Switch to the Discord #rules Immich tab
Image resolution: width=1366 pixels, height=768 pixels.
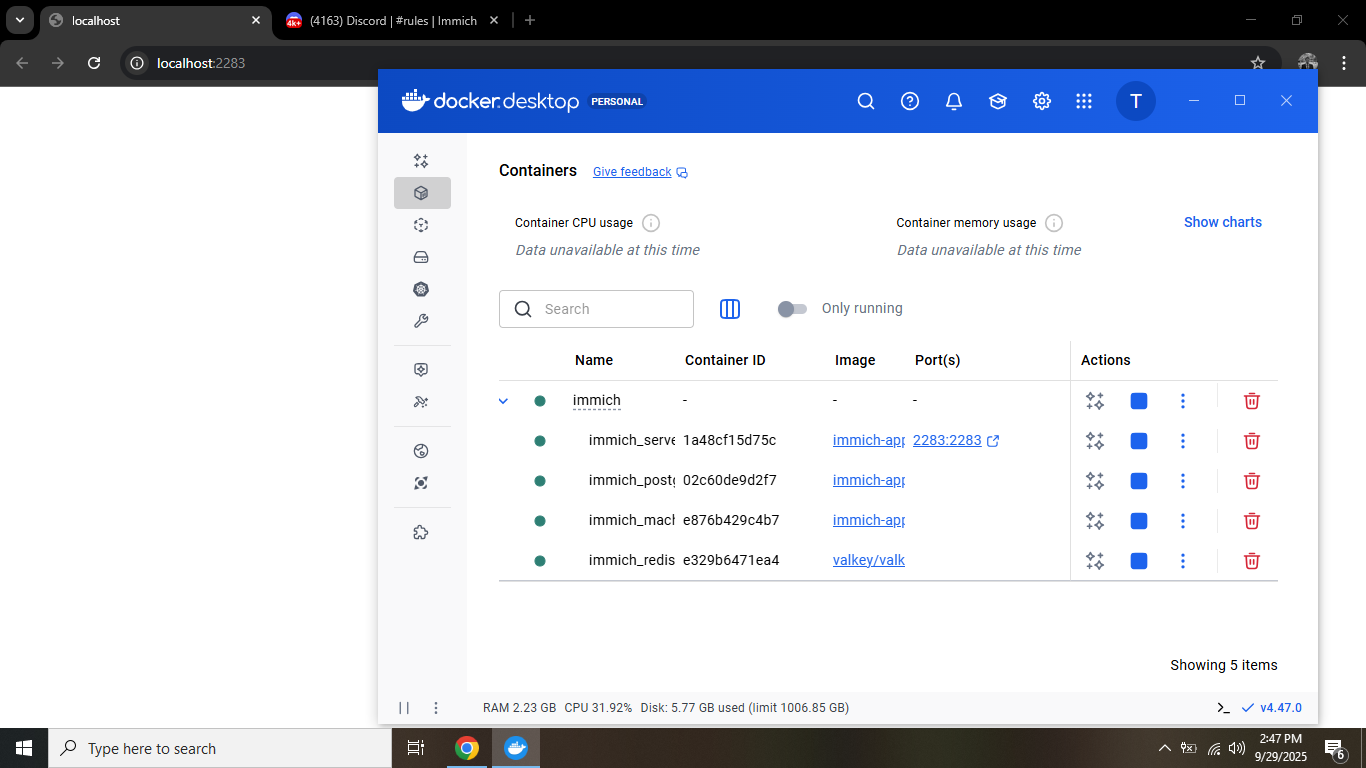point(390,20)
